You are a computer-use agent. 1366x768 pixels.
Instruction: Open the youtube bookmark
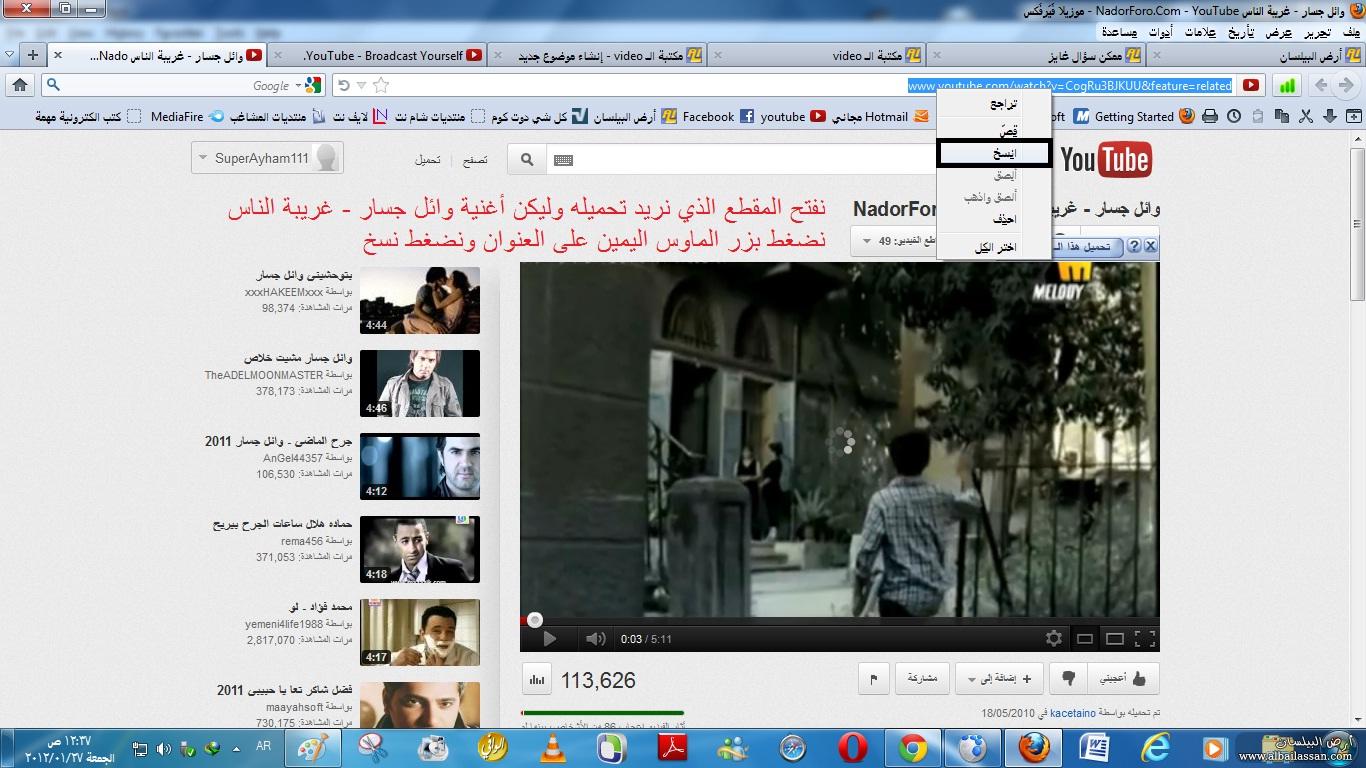[x=792, y=117]
